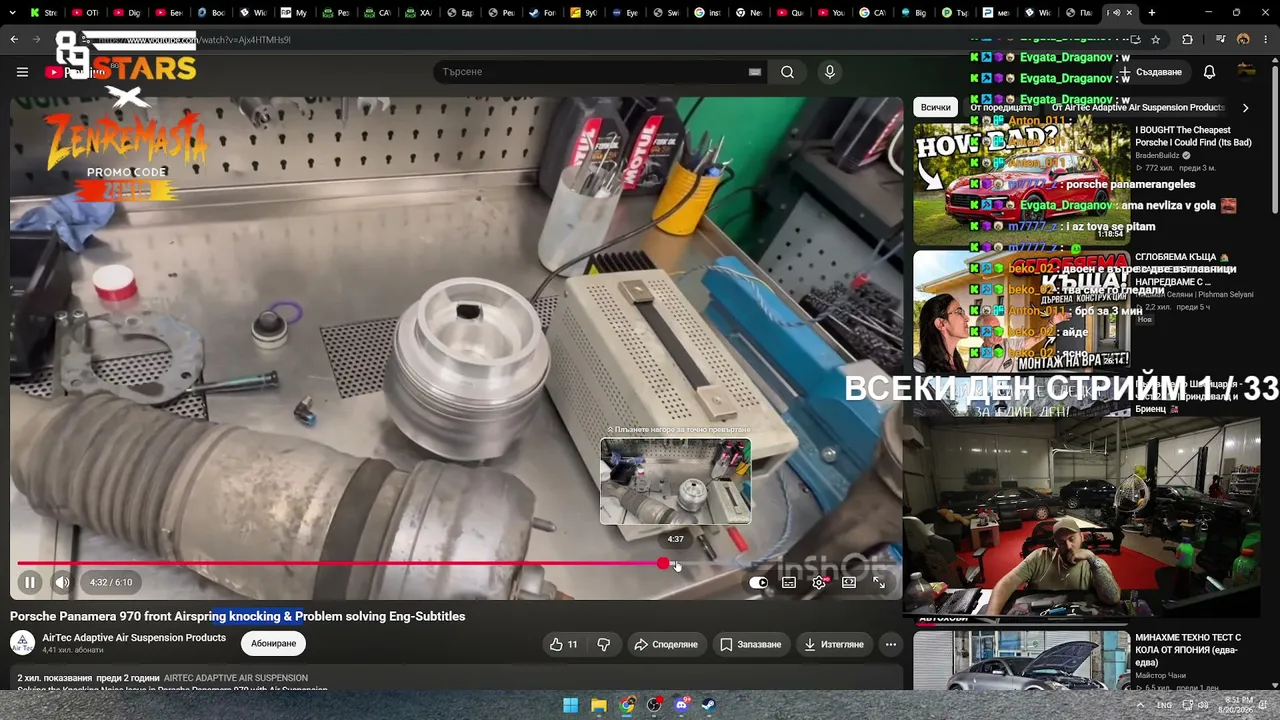
Task: Bookmark this page with the star icon
Action: tap(1156, 40)
